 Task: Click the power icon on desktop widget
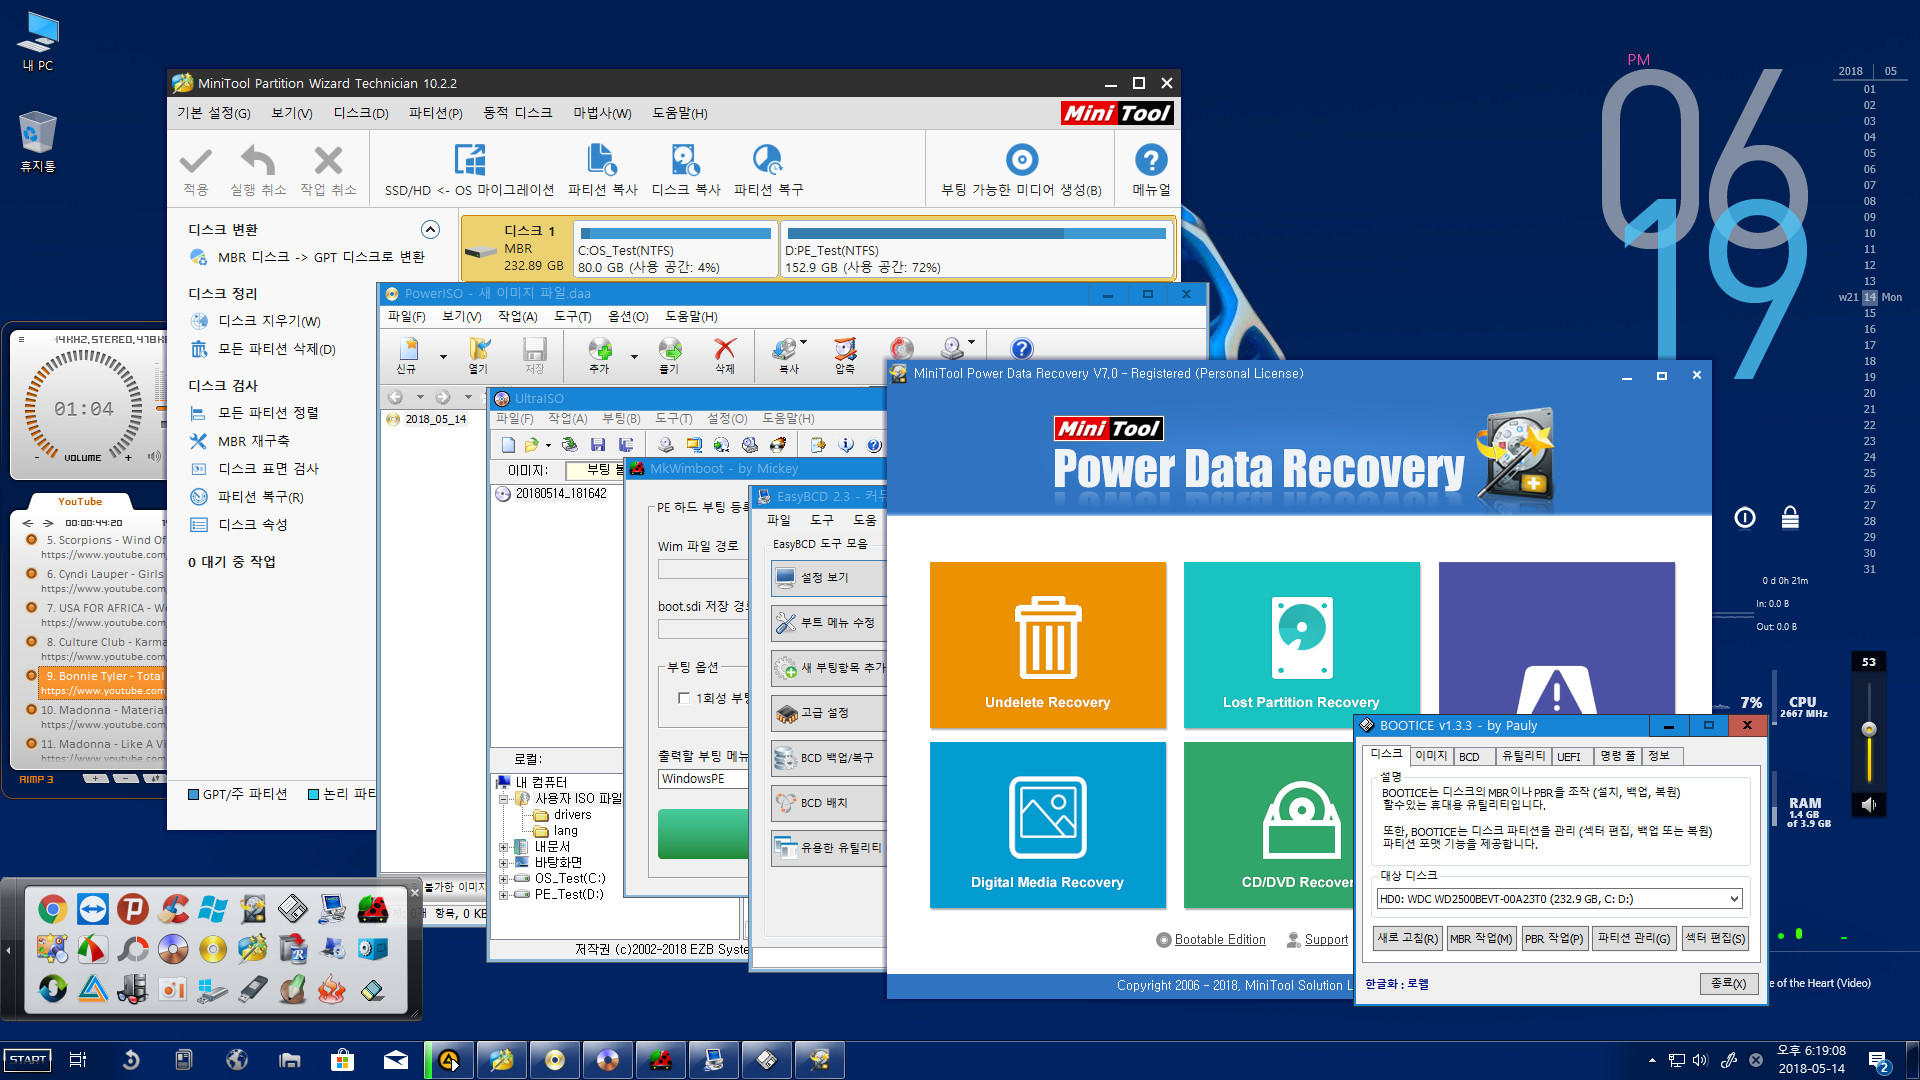[x=1745, y=517]
